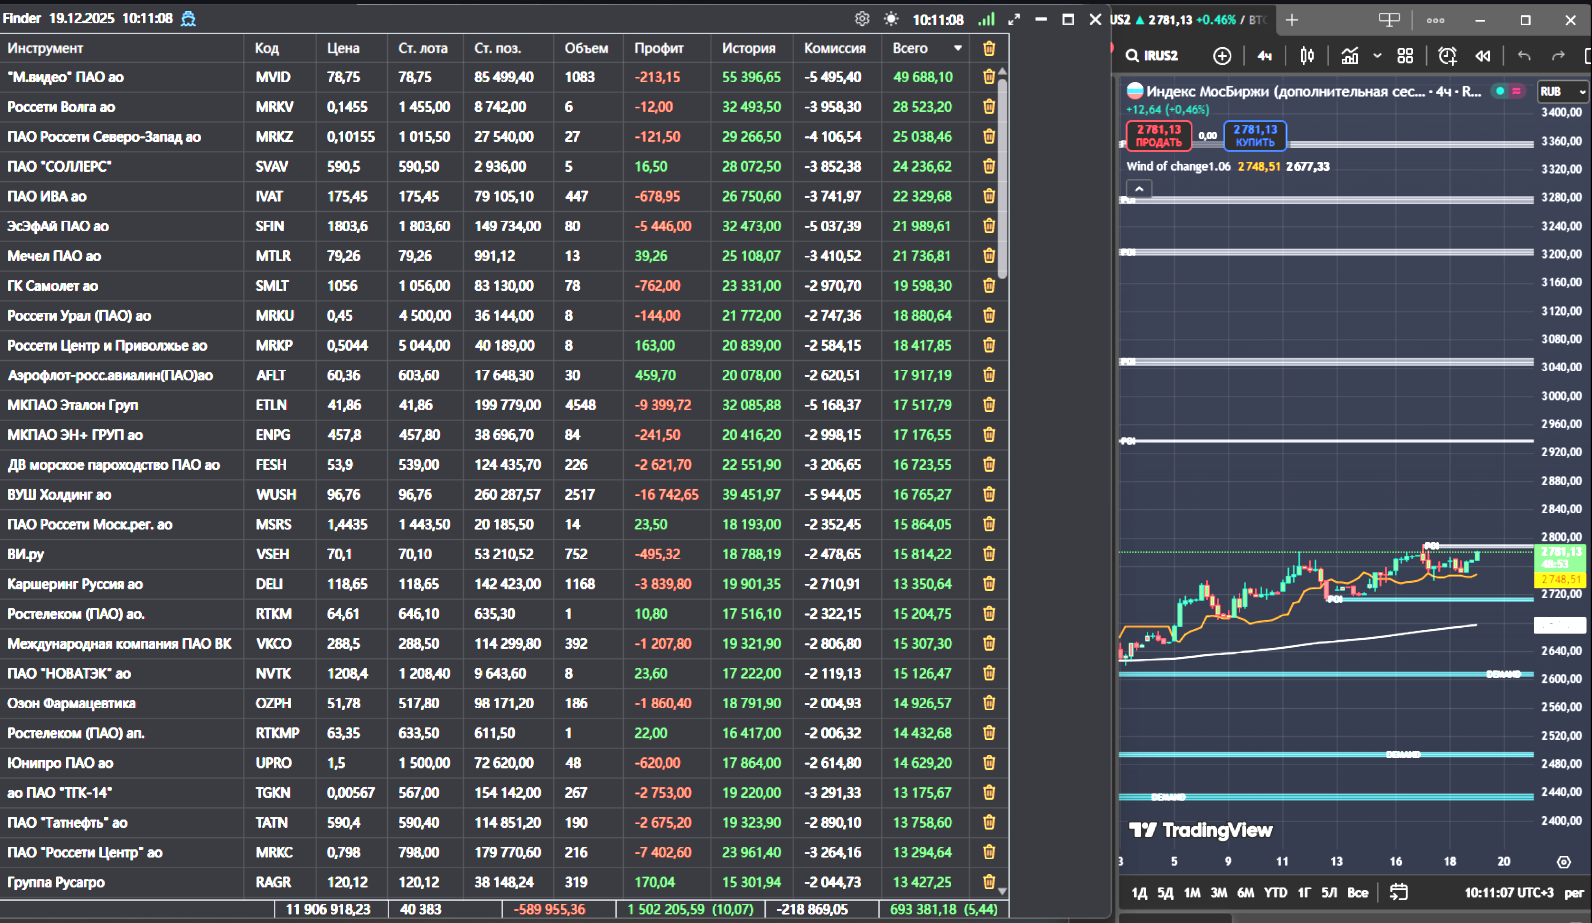Set chart range to 1М
The width and height of the screenshot is (1592, 923).
tap(1192, 892)
